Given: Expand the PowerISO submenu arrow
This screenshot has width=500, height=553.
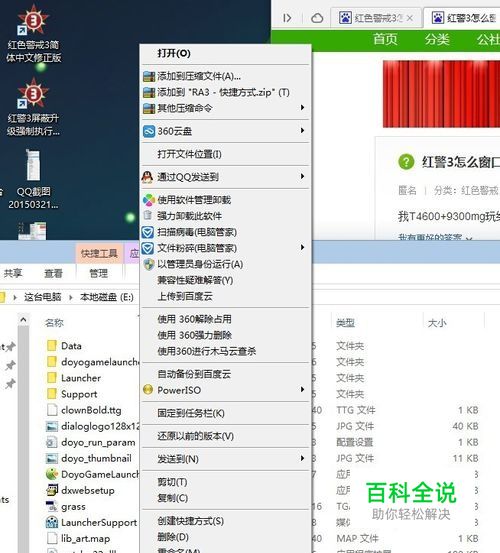Looking at the screenshot, I should pos(302,389).
